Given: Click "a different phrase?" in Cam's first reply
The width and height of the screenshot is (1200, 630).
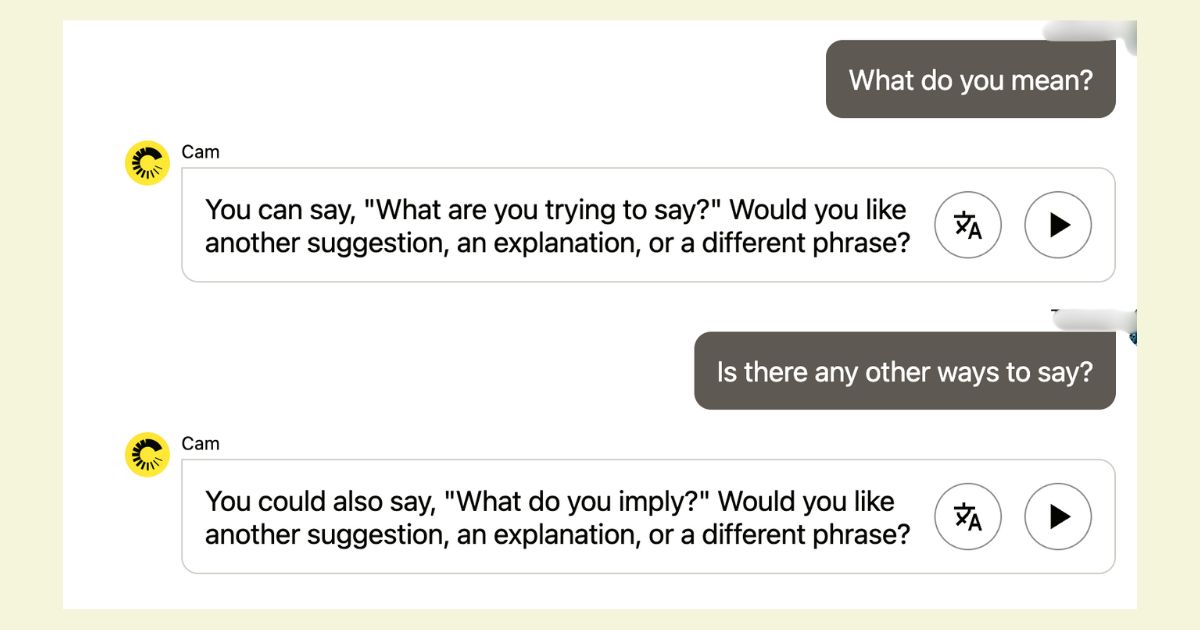Looking at the screenshot, I should (x=793, y=244).
